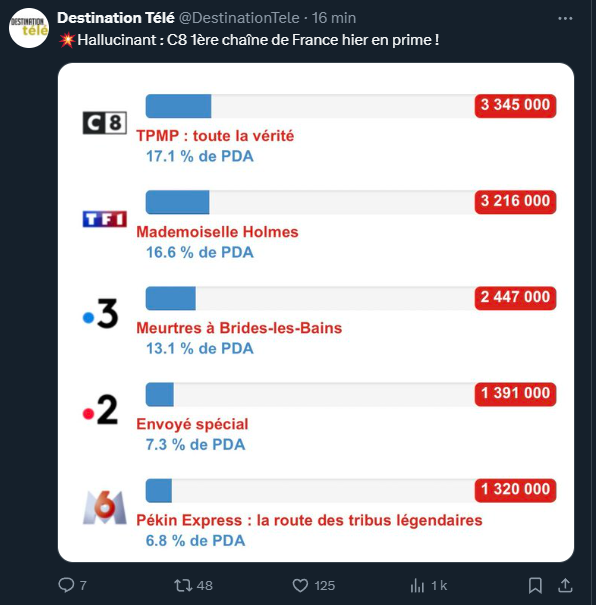This screenshot has width=596, height=605.
Task: Click the France 3 logo
Action: pos(101,314)
